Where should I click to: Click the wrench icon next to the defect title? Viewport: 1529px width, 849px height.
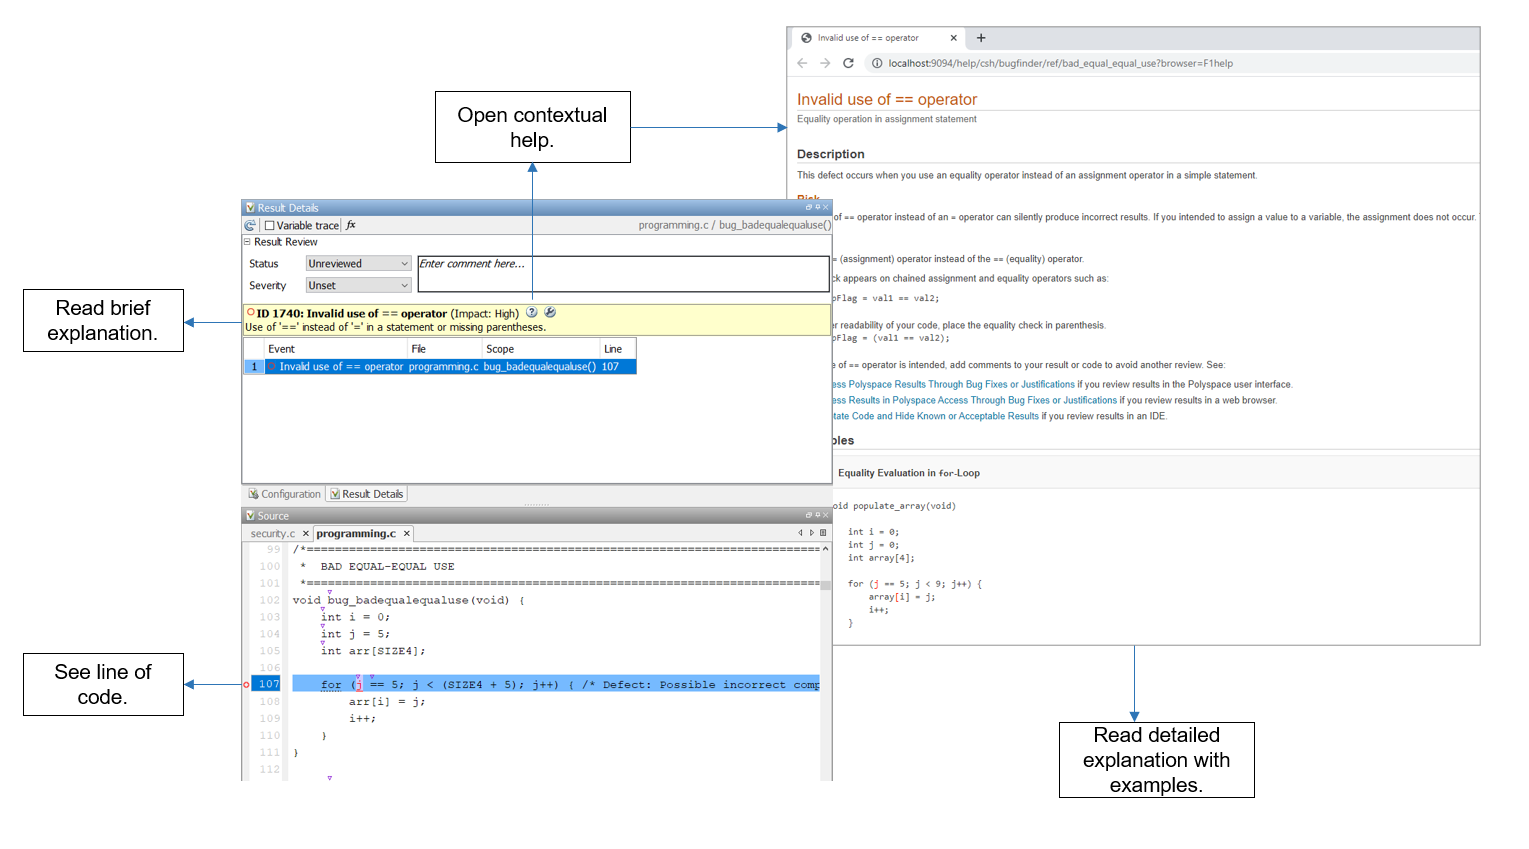point(550,313)
